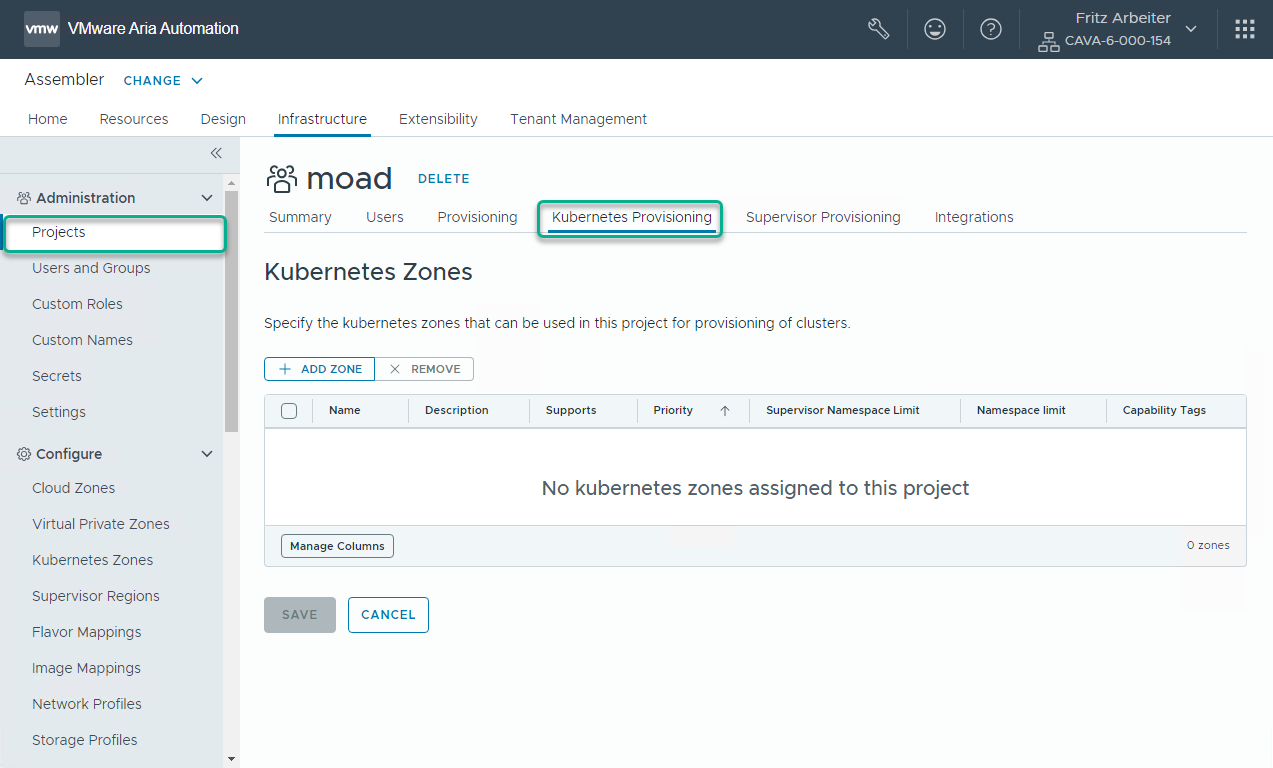Click the moad project group icon

pos(282,179)
